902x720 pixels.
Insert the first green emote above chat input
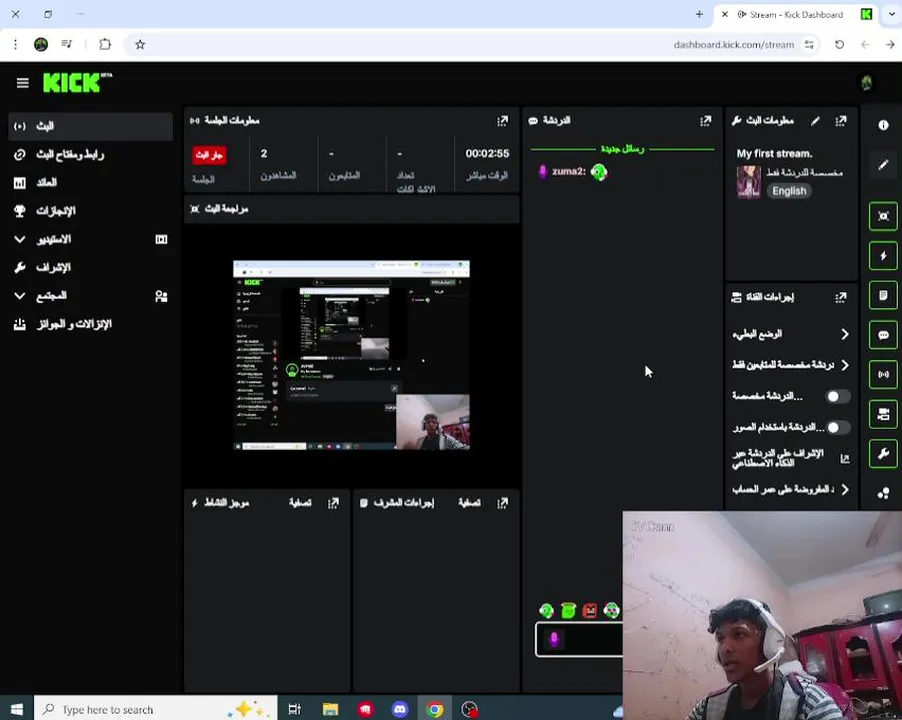tap(546, 610)
